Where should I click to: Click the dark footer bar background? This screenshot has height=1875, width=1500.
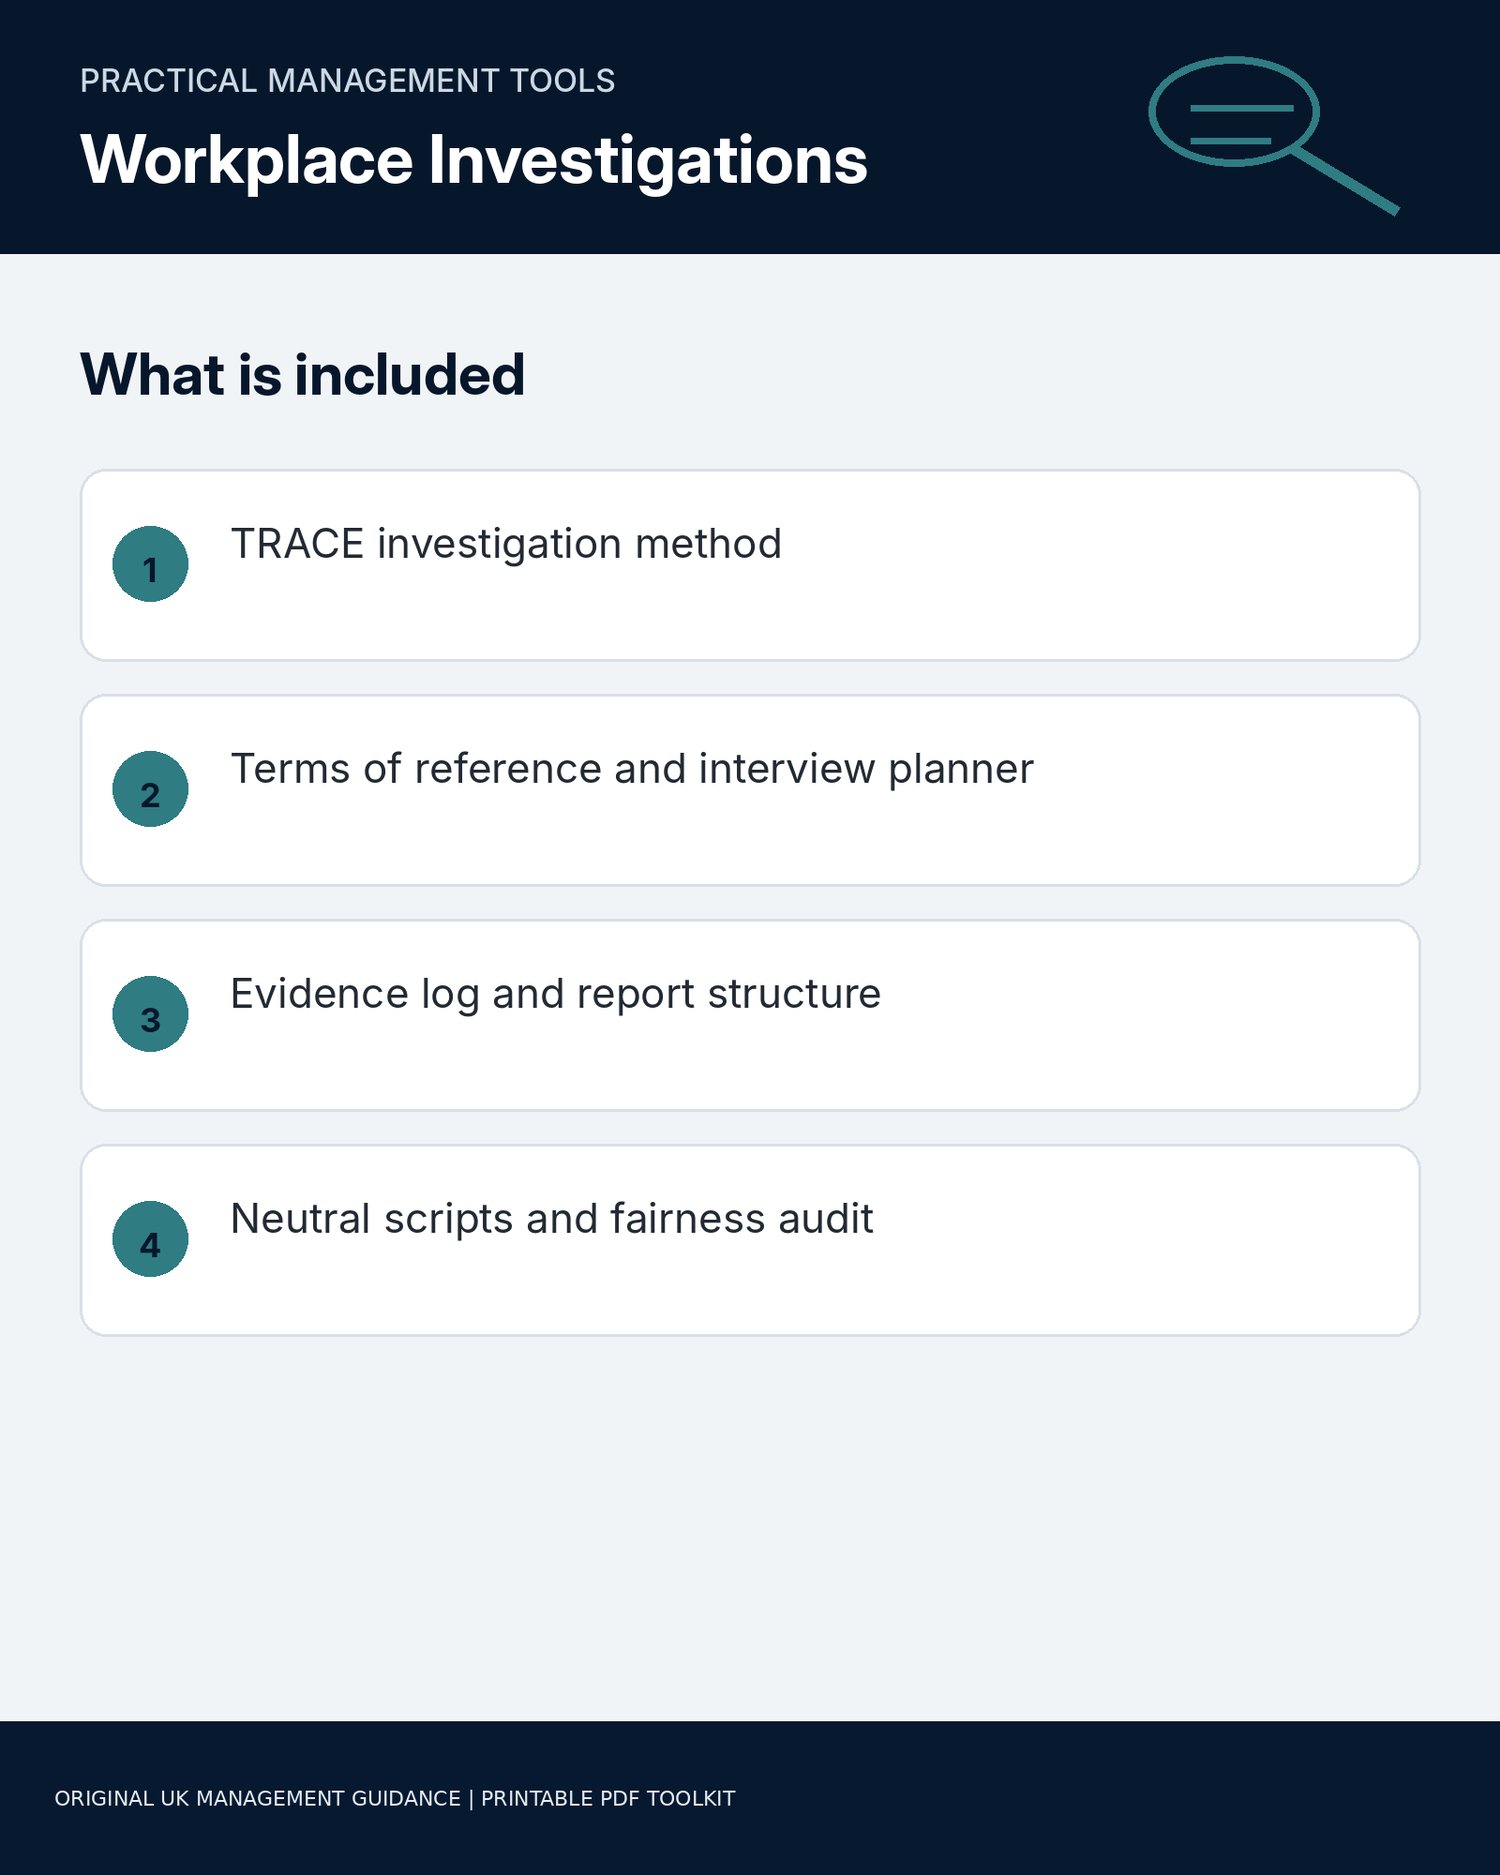click(x=1100, y=1798)
